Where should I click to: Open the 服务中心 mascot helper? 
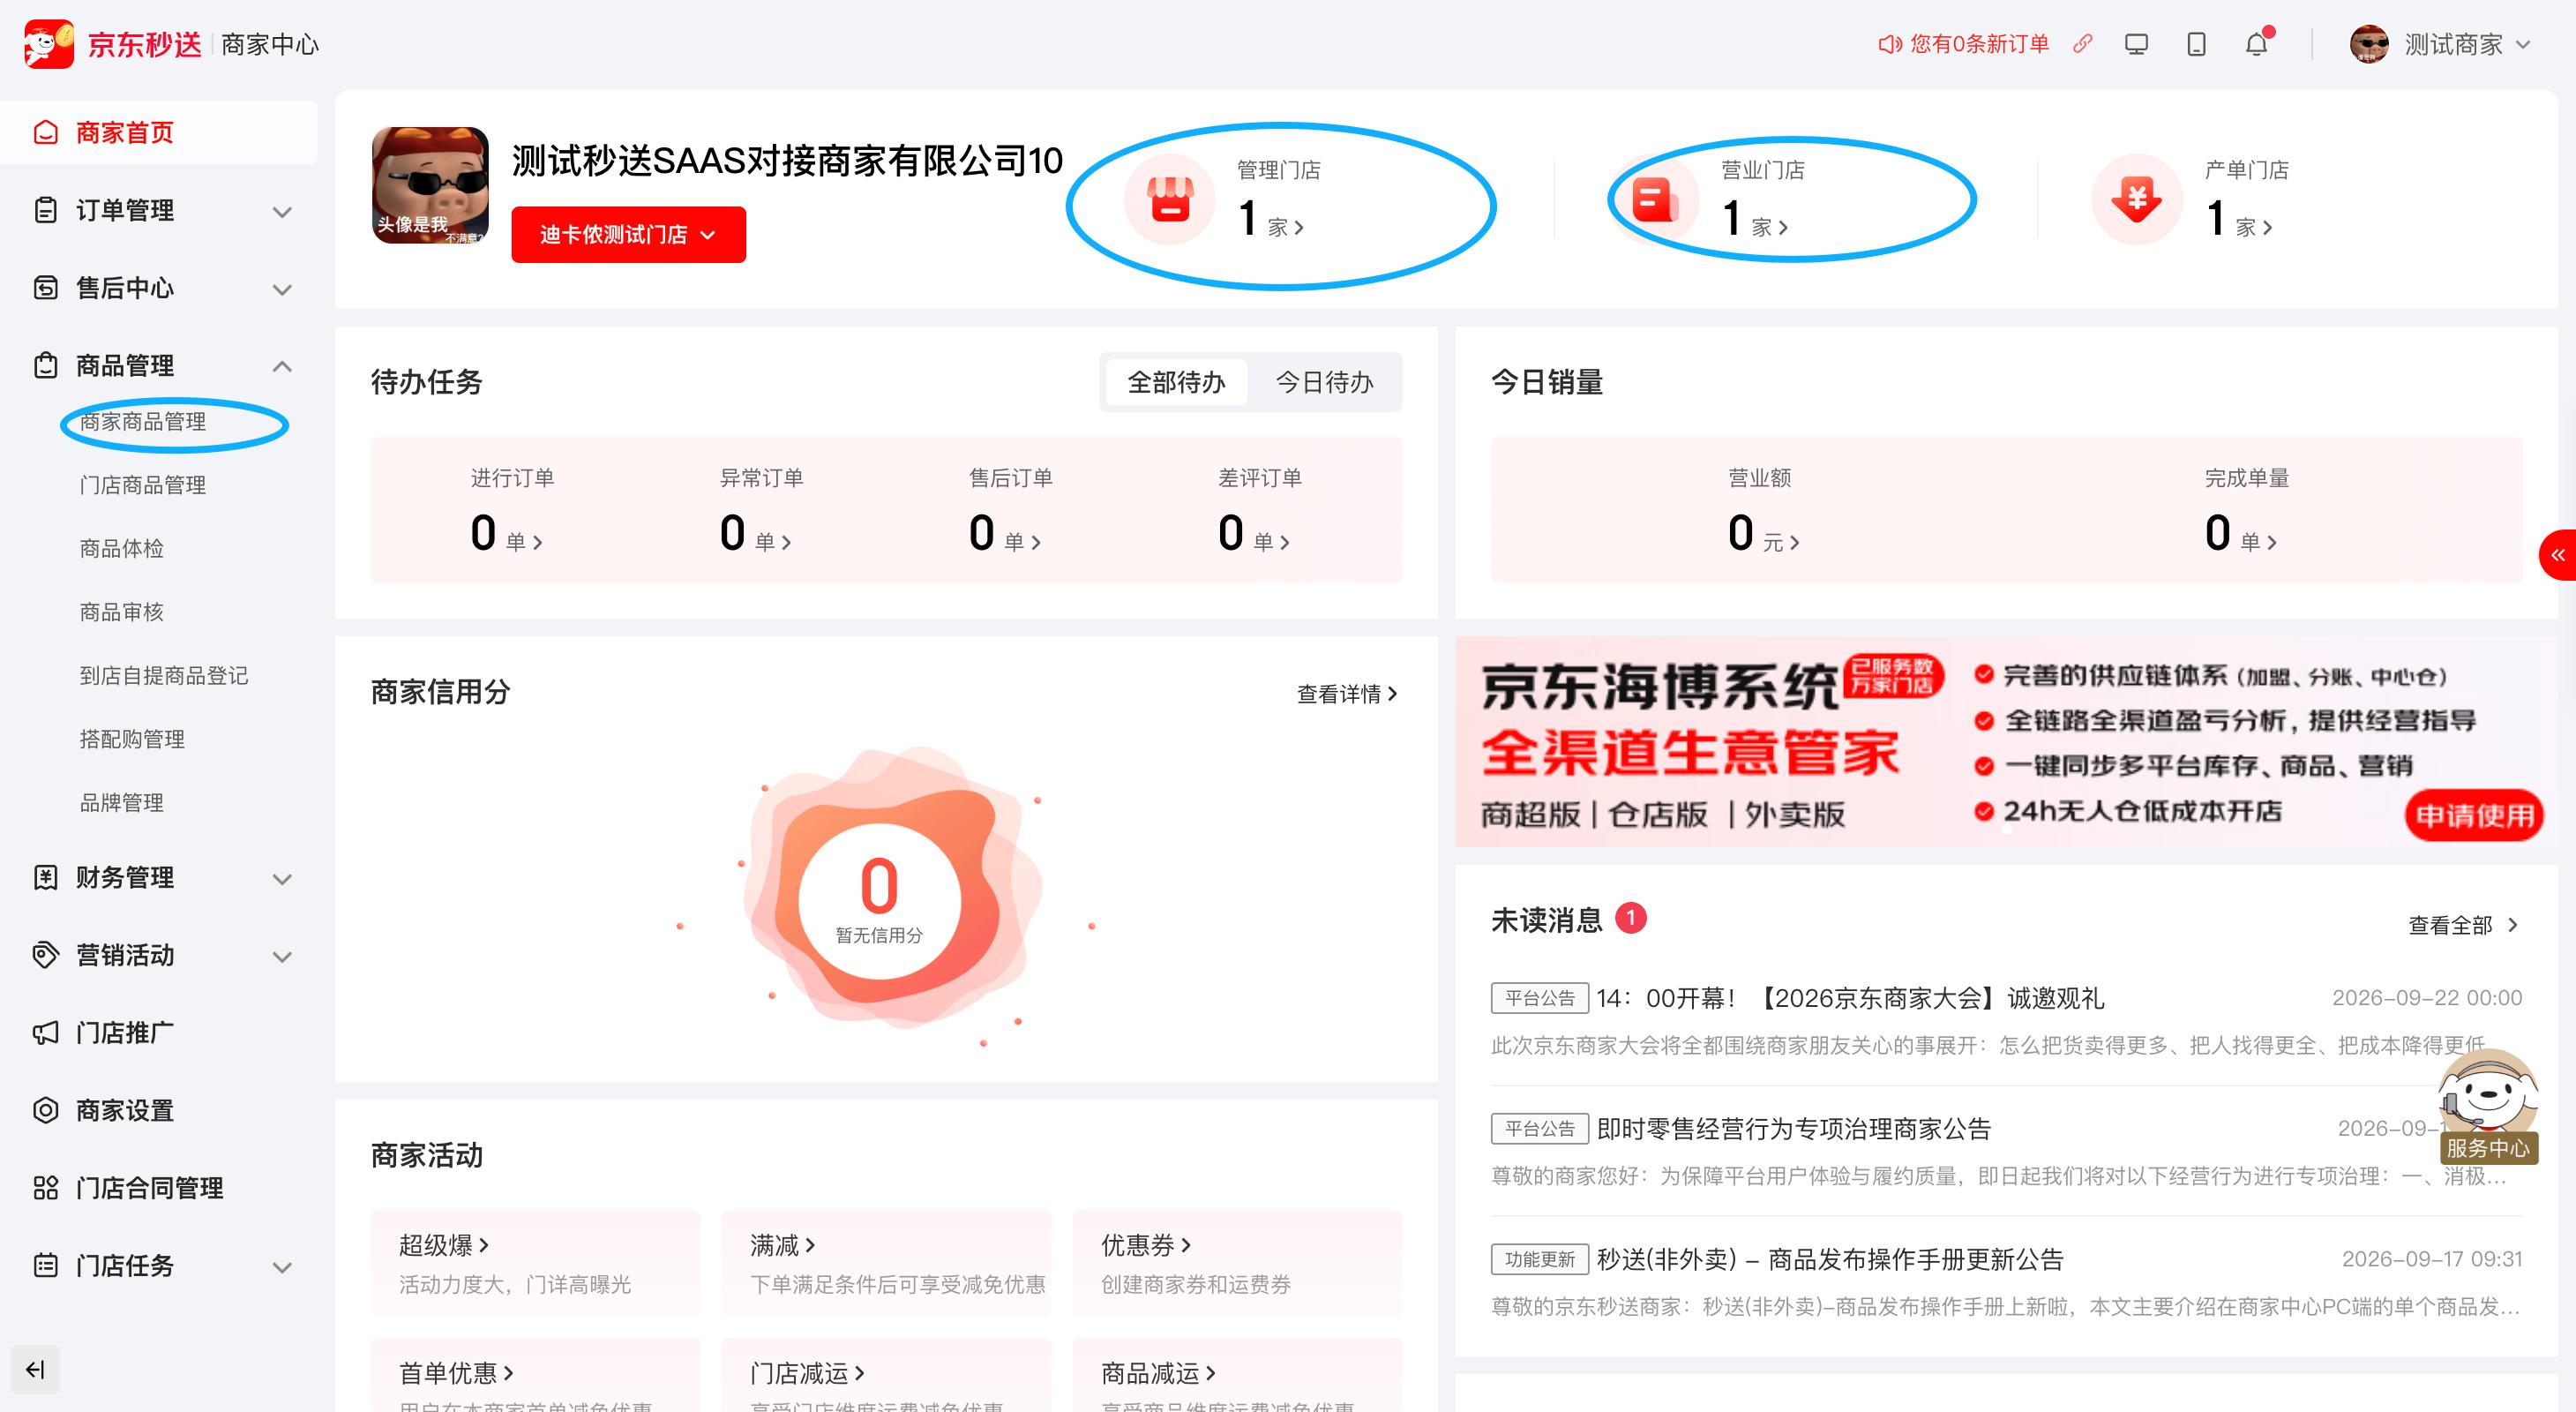(x=2488, y=1107)
